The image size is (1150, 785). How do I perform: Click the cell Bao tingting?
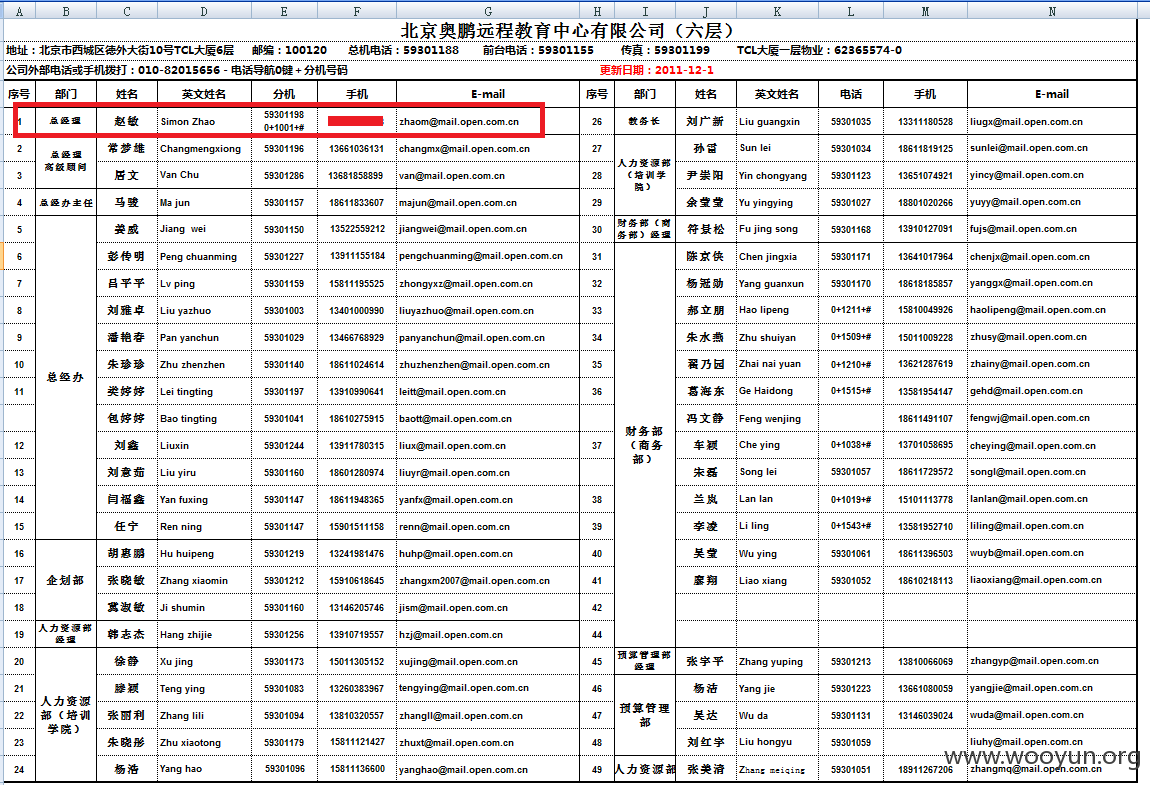click(188, 419)
